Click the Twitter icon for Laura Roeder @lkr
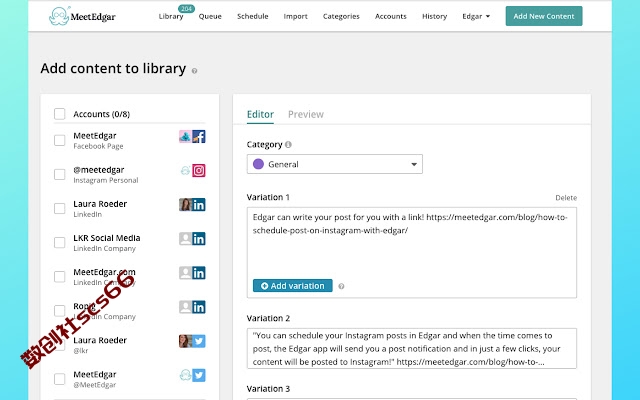Screen dimensions: 640x400 [199, 341]
